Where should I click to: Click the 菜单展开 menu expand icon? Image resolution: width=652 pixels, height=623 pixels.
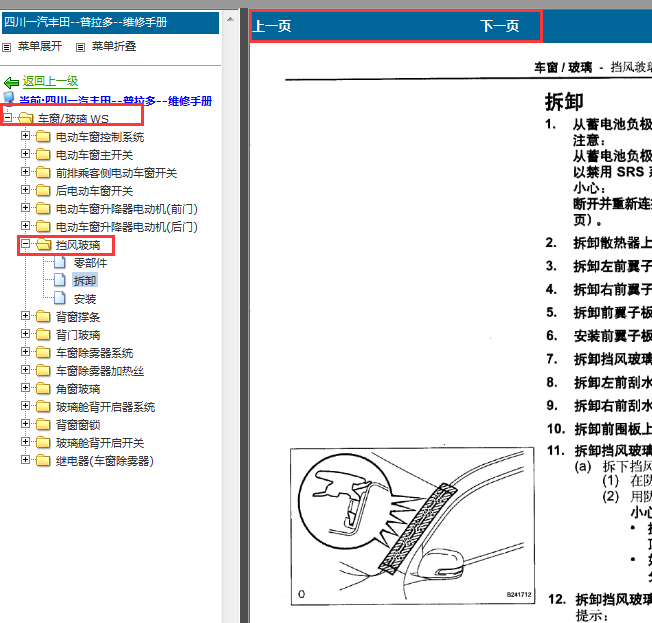coord(7,47)
